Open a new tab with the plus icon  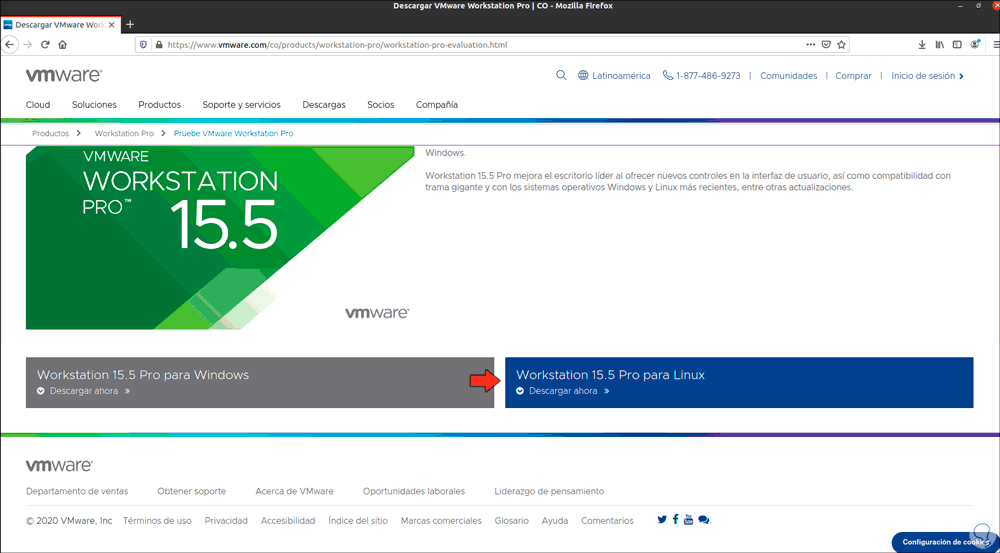[130, 25]
